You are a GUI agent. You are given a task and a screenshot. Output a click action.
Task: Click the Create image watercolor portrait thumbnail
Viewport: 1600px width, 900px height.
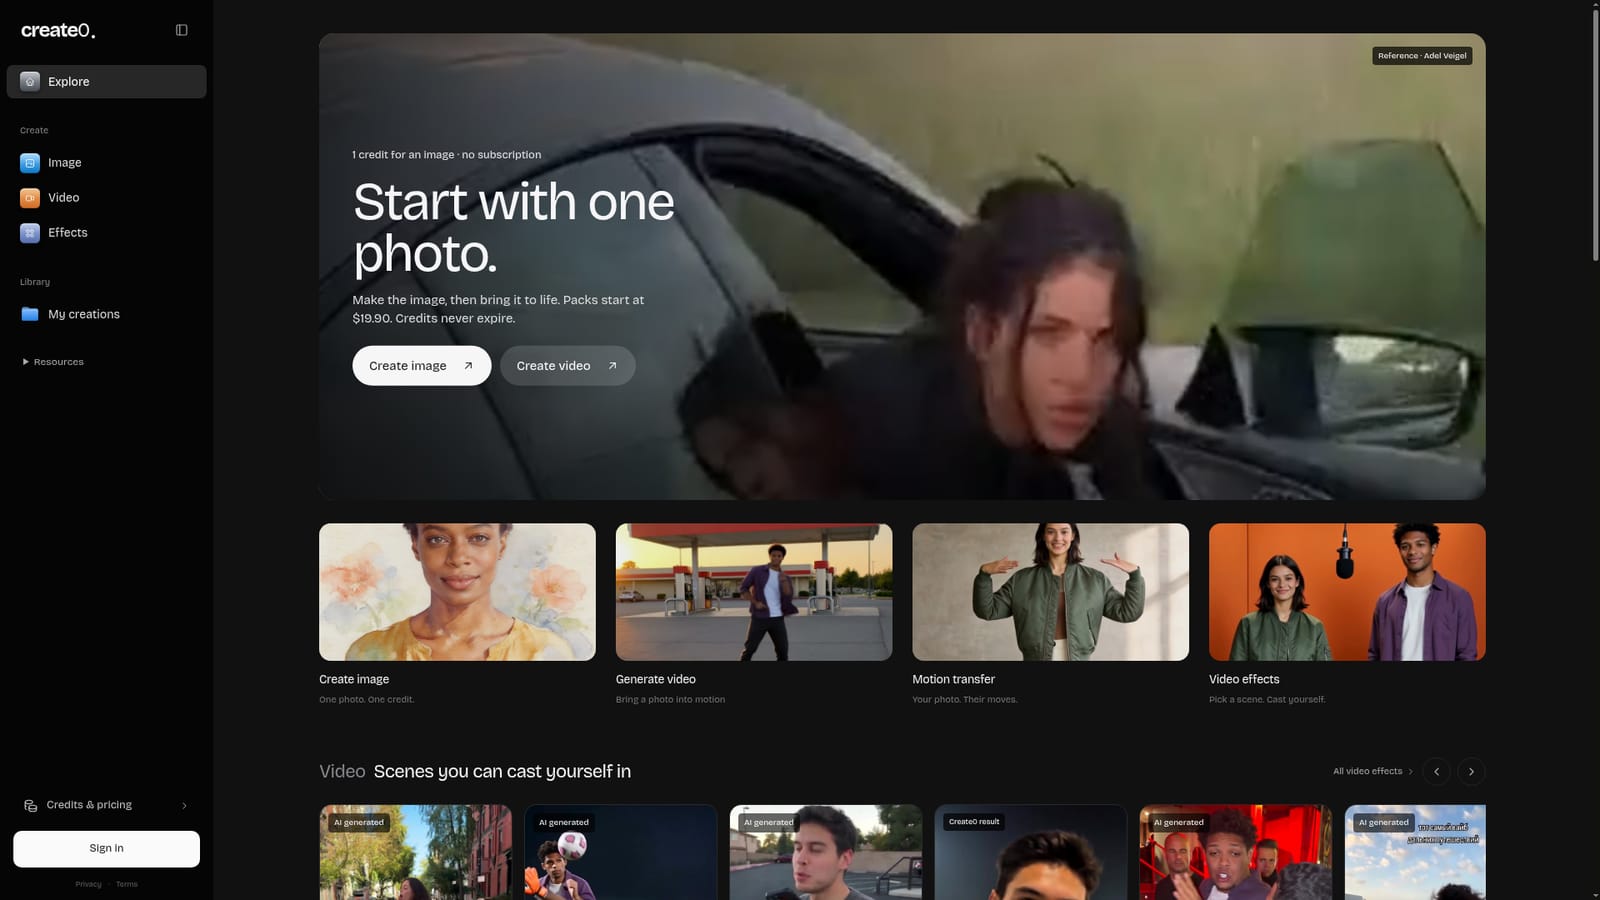click(x=457, y=592)
